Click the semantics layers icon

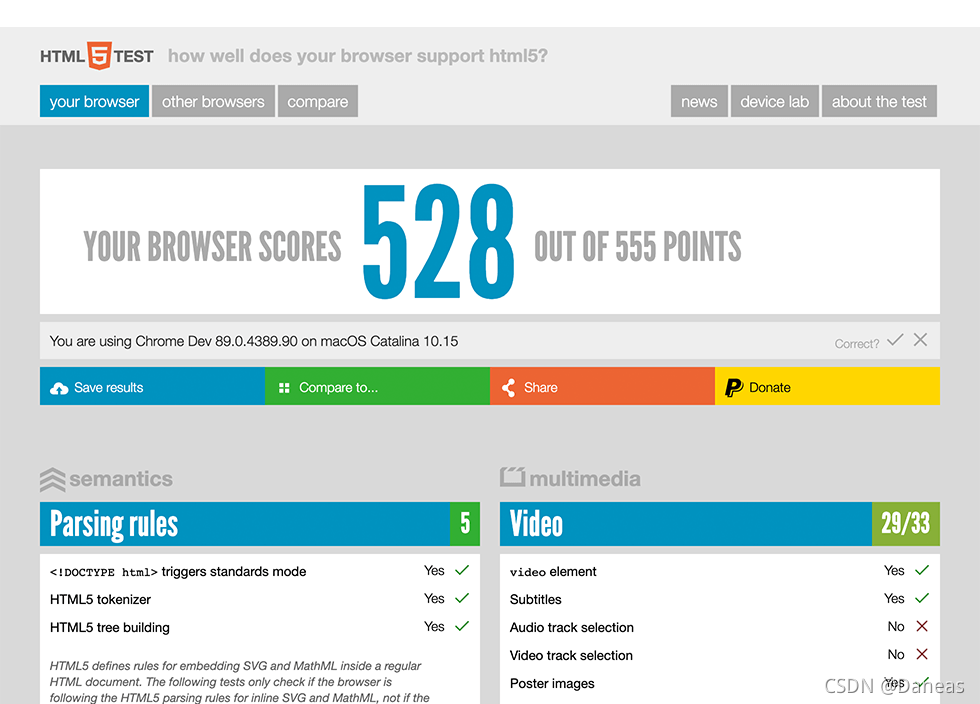coord(52,480)
